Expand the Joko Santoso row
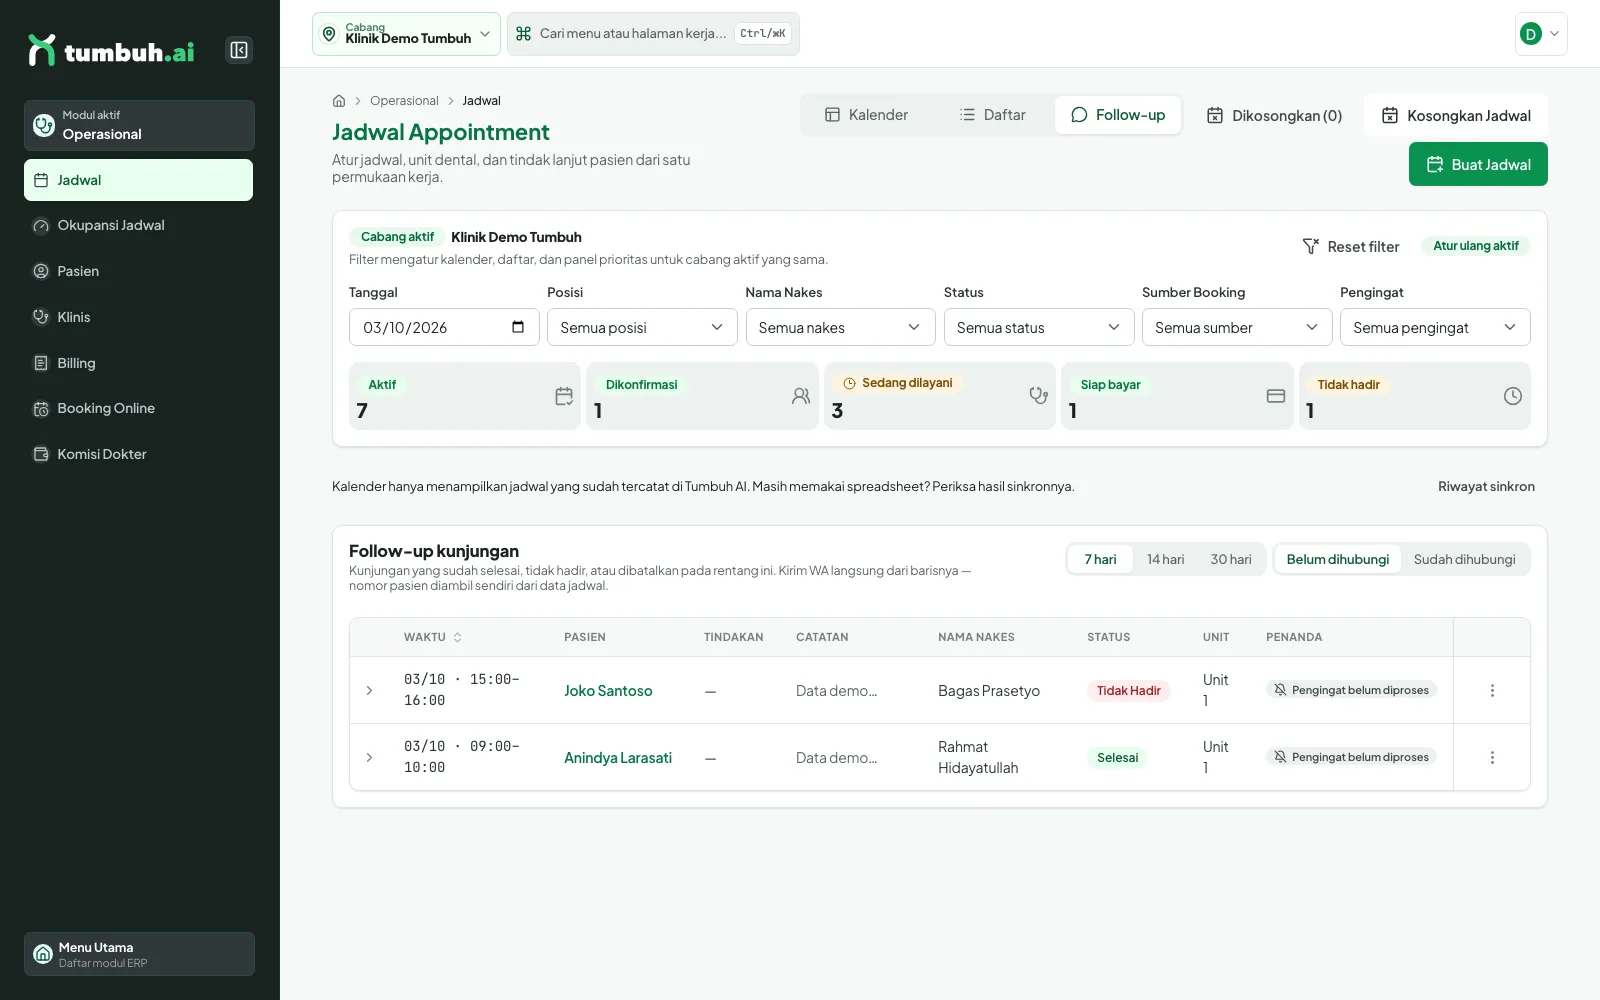The image size is (1600, 1000). tap(369, 691)
